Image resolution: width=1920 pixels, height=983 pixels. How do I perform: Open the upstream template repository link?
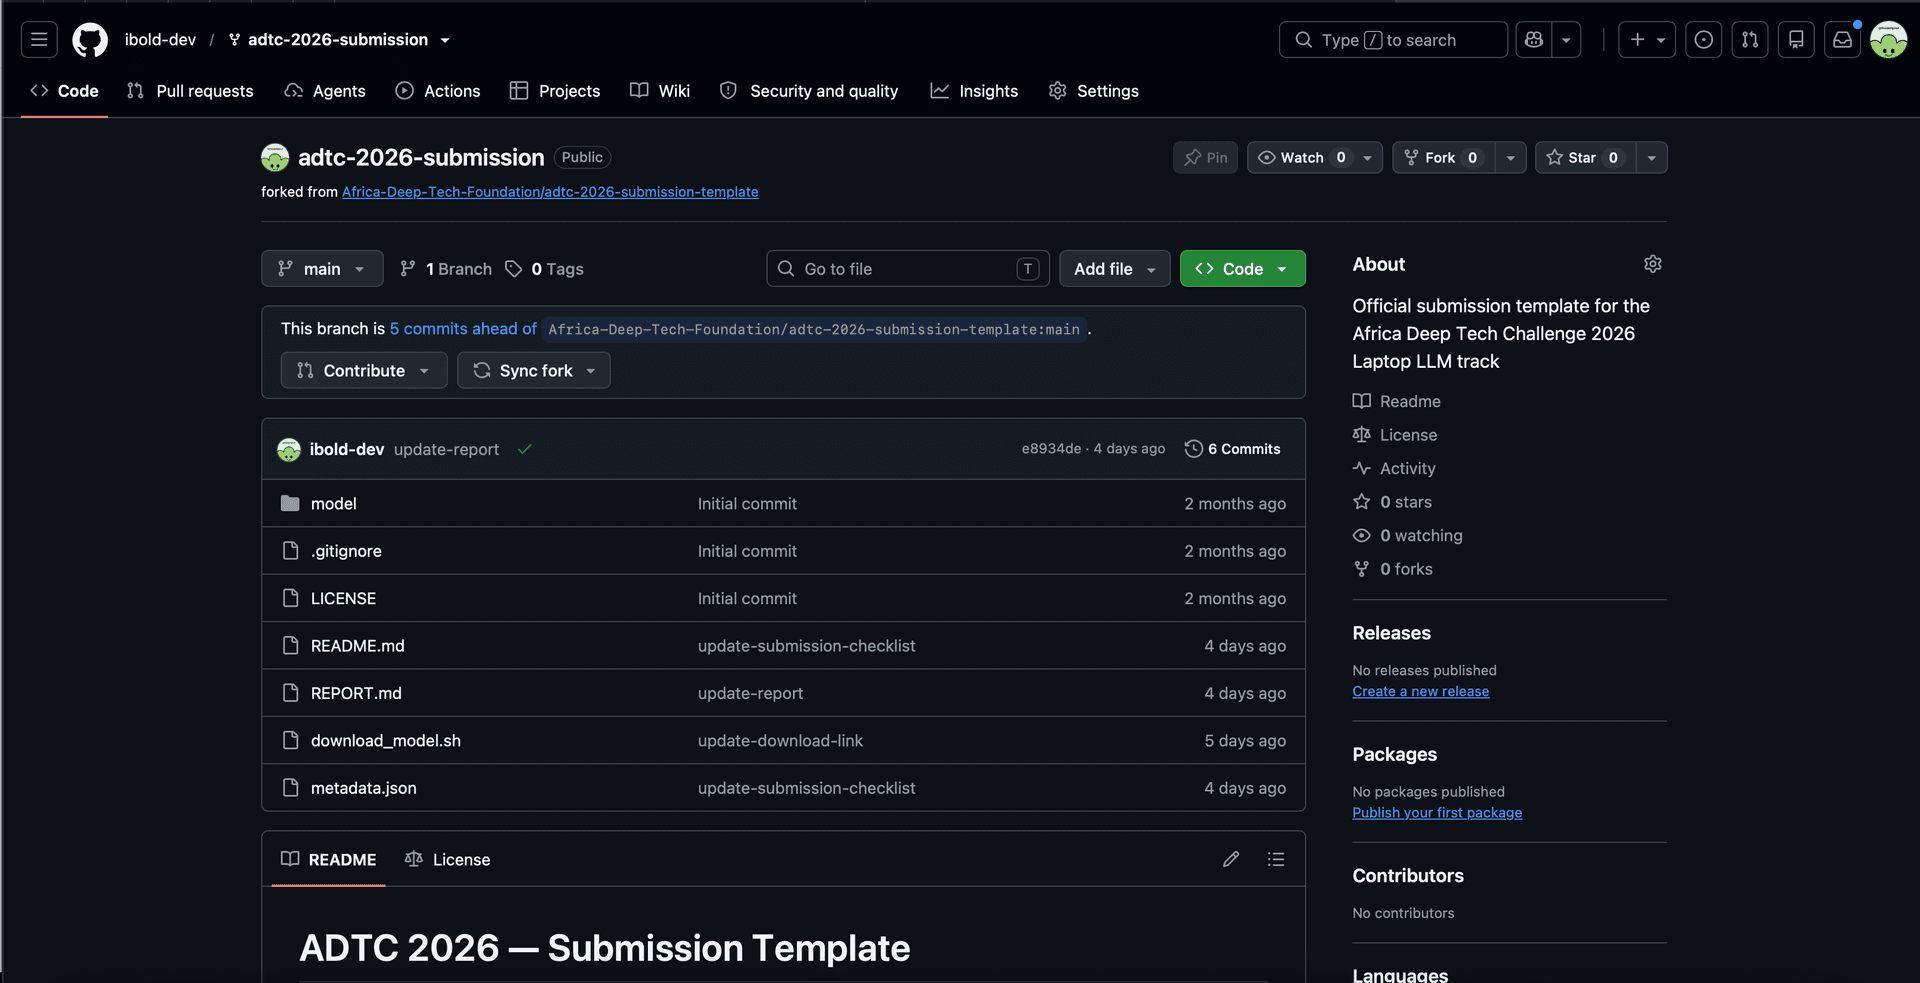pyautogui.click(x=550, y=192)
